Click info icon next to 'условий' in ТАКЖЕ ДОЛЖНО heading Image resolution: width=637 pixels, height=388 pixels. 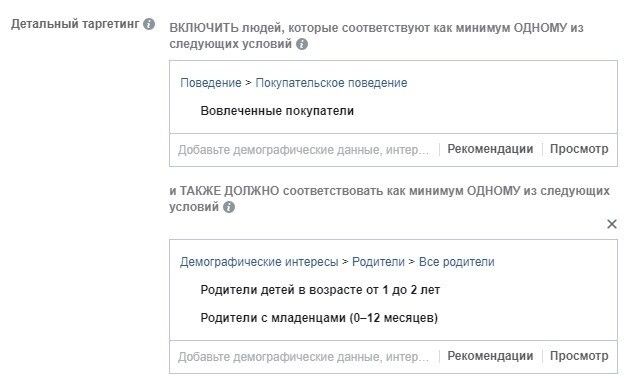[x=229, y=207]
